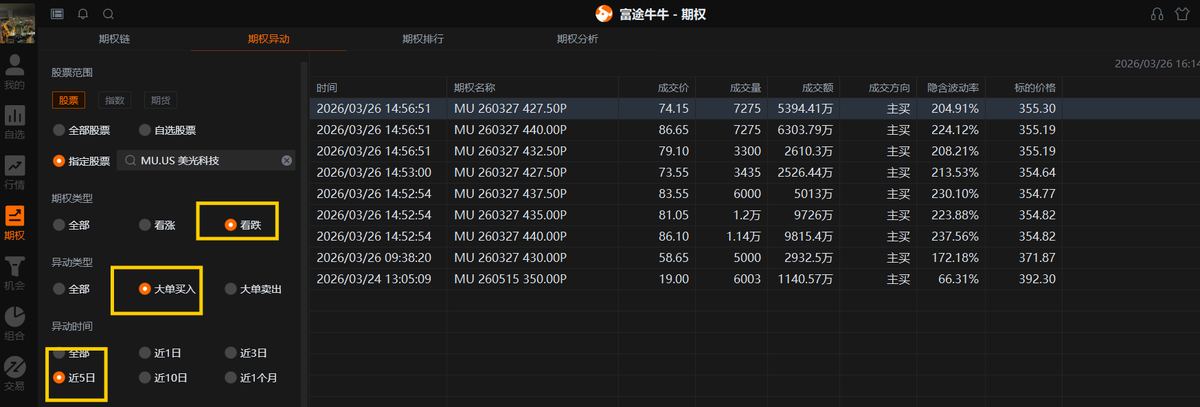Open customer service headset icon
The height and width of the screenshot is (407, 1200).
click(x=1157, y=14)
